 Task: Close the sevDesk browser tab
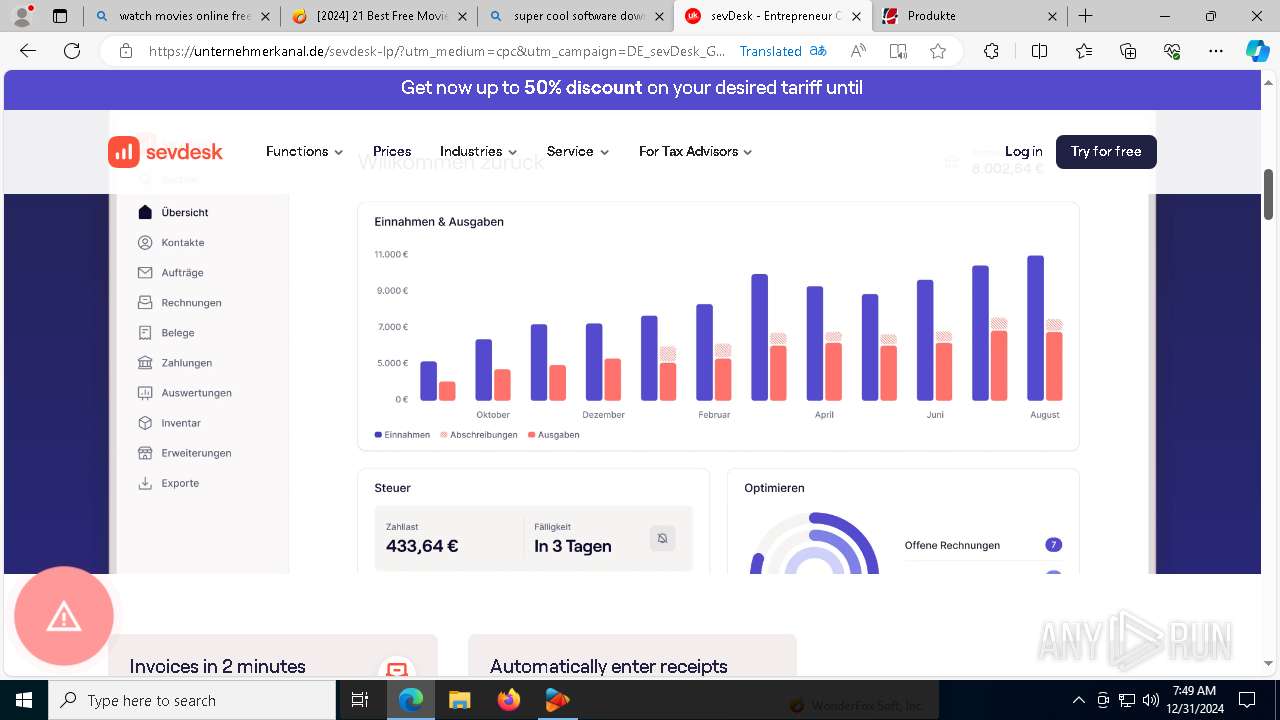[857, 16]
